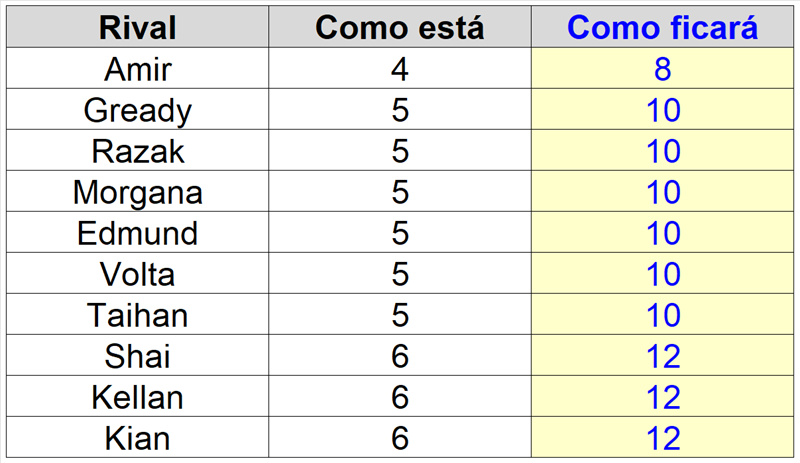This screenshot has width=800, height=463.
Task: Select the Razak name cell
Action: click(137, 151)
